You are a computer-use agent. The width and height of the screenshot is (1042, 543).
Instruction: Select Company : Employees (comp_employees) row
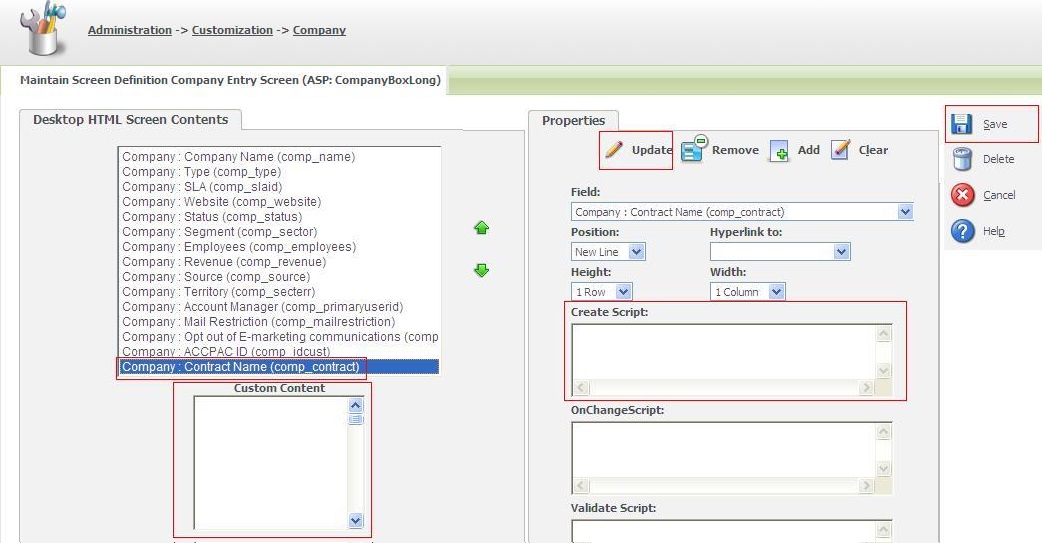tap(279, 247)
